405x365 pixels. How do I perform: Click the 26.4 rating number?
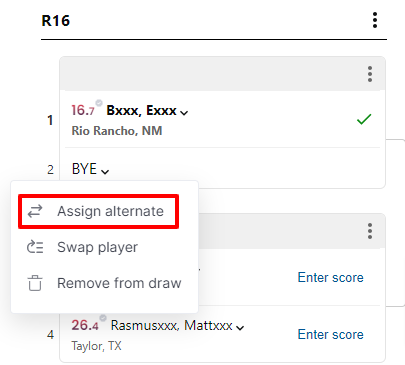tap(85, 325)
